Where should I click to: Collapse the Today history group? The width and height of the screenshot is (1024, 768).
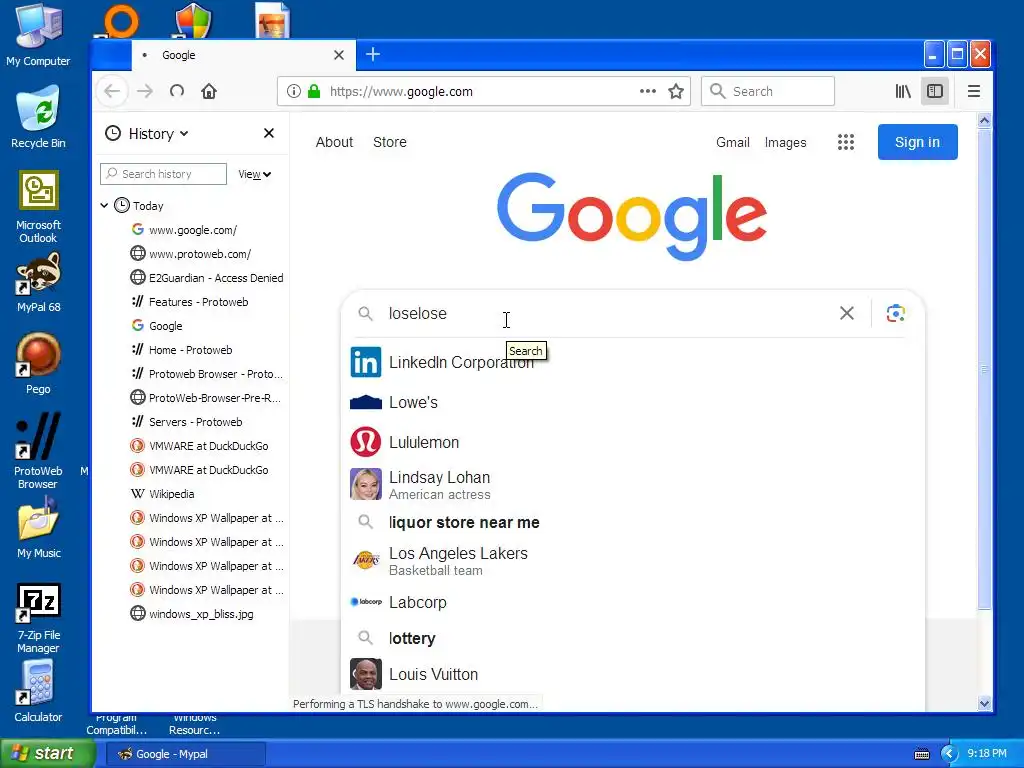coord(104,206)
